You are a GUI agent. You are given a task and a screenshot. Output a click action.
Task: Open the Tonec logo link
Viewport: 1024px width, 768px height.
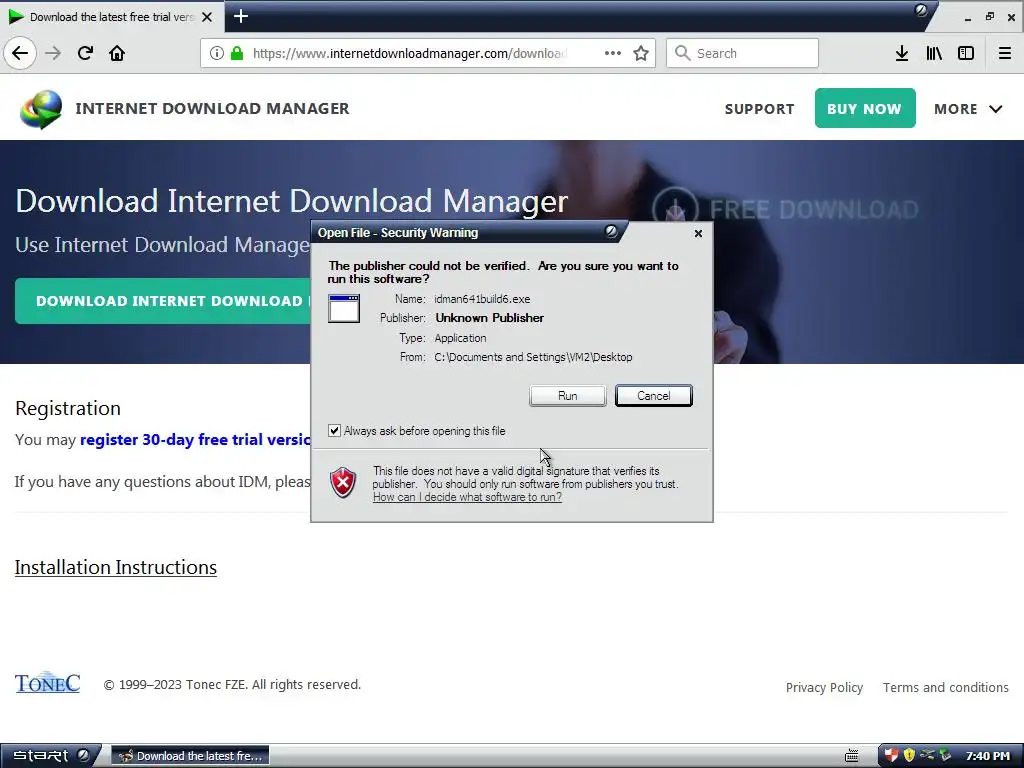coord(47,682)
